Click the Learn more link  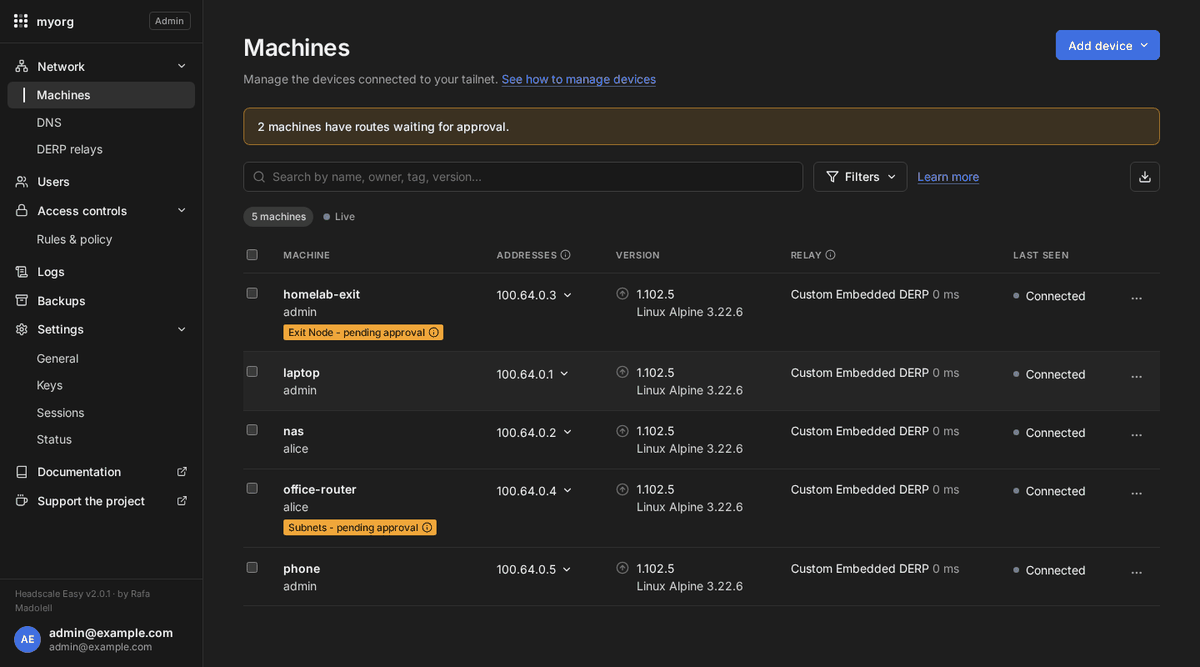pyautogui.click(x=948, y=177)
